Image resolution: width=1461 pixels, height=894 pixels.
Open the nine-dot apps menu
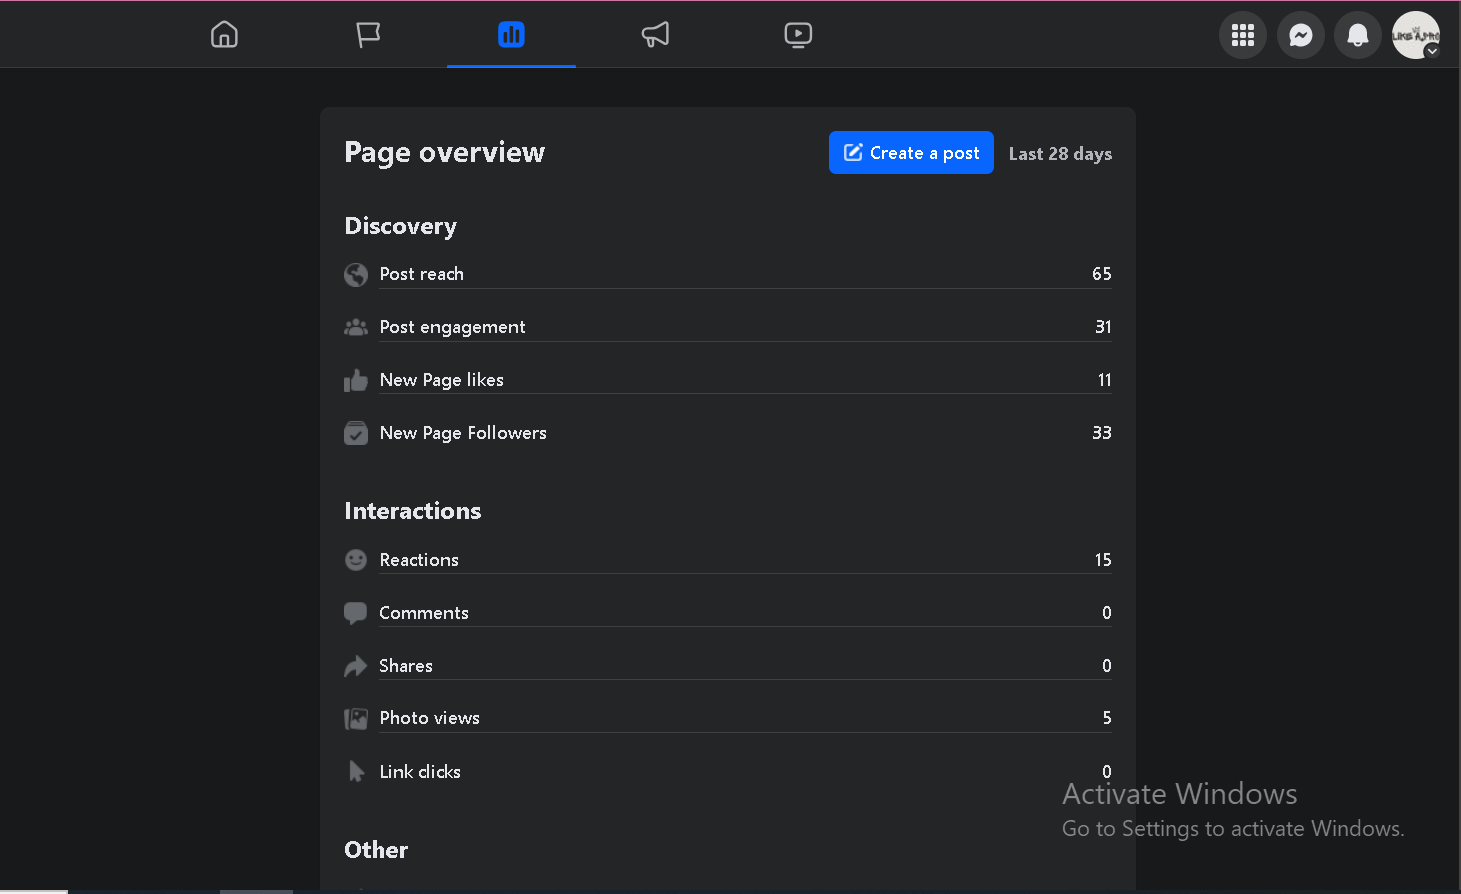(1243, 35)
